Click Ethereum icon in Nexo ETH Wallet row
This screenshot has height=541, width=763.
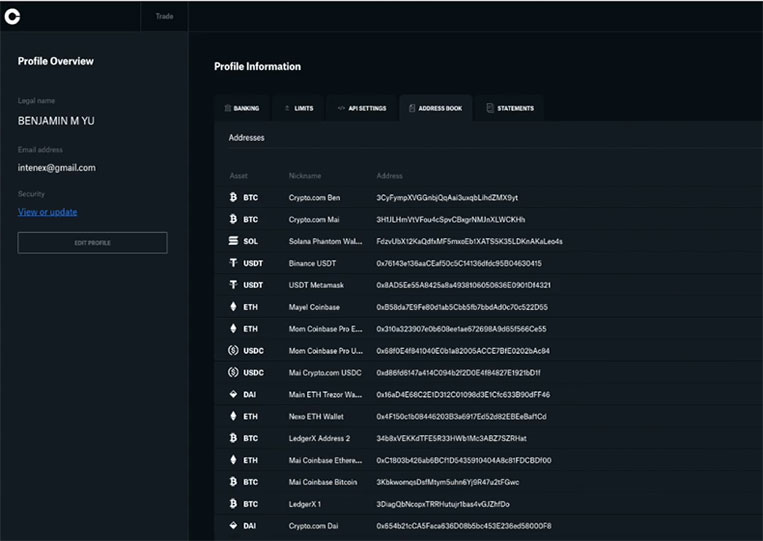[233, 416]
